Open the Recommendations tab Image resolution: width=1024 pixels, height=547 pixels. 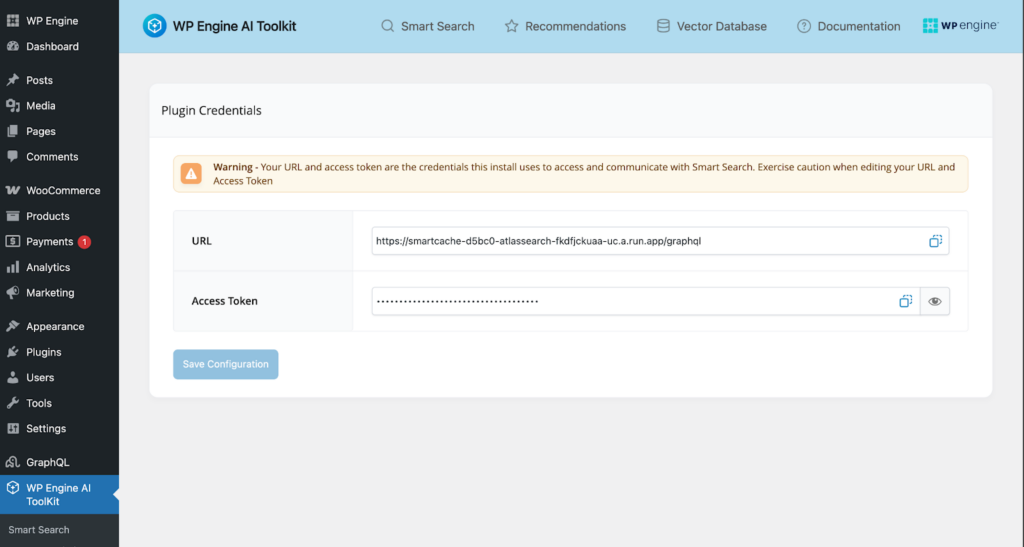[565, 26]
